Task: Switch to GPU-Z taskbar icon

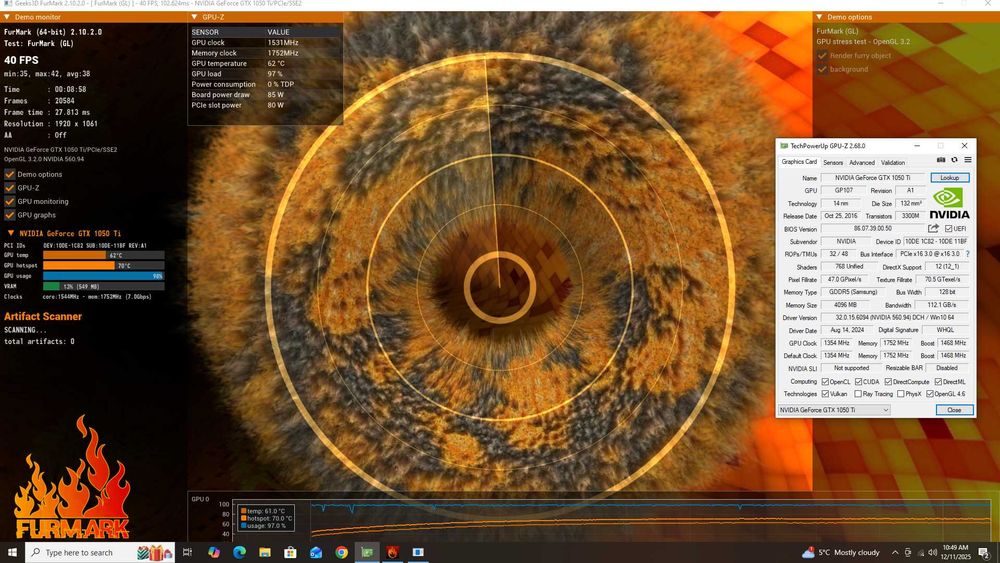Action: [367, 552]
